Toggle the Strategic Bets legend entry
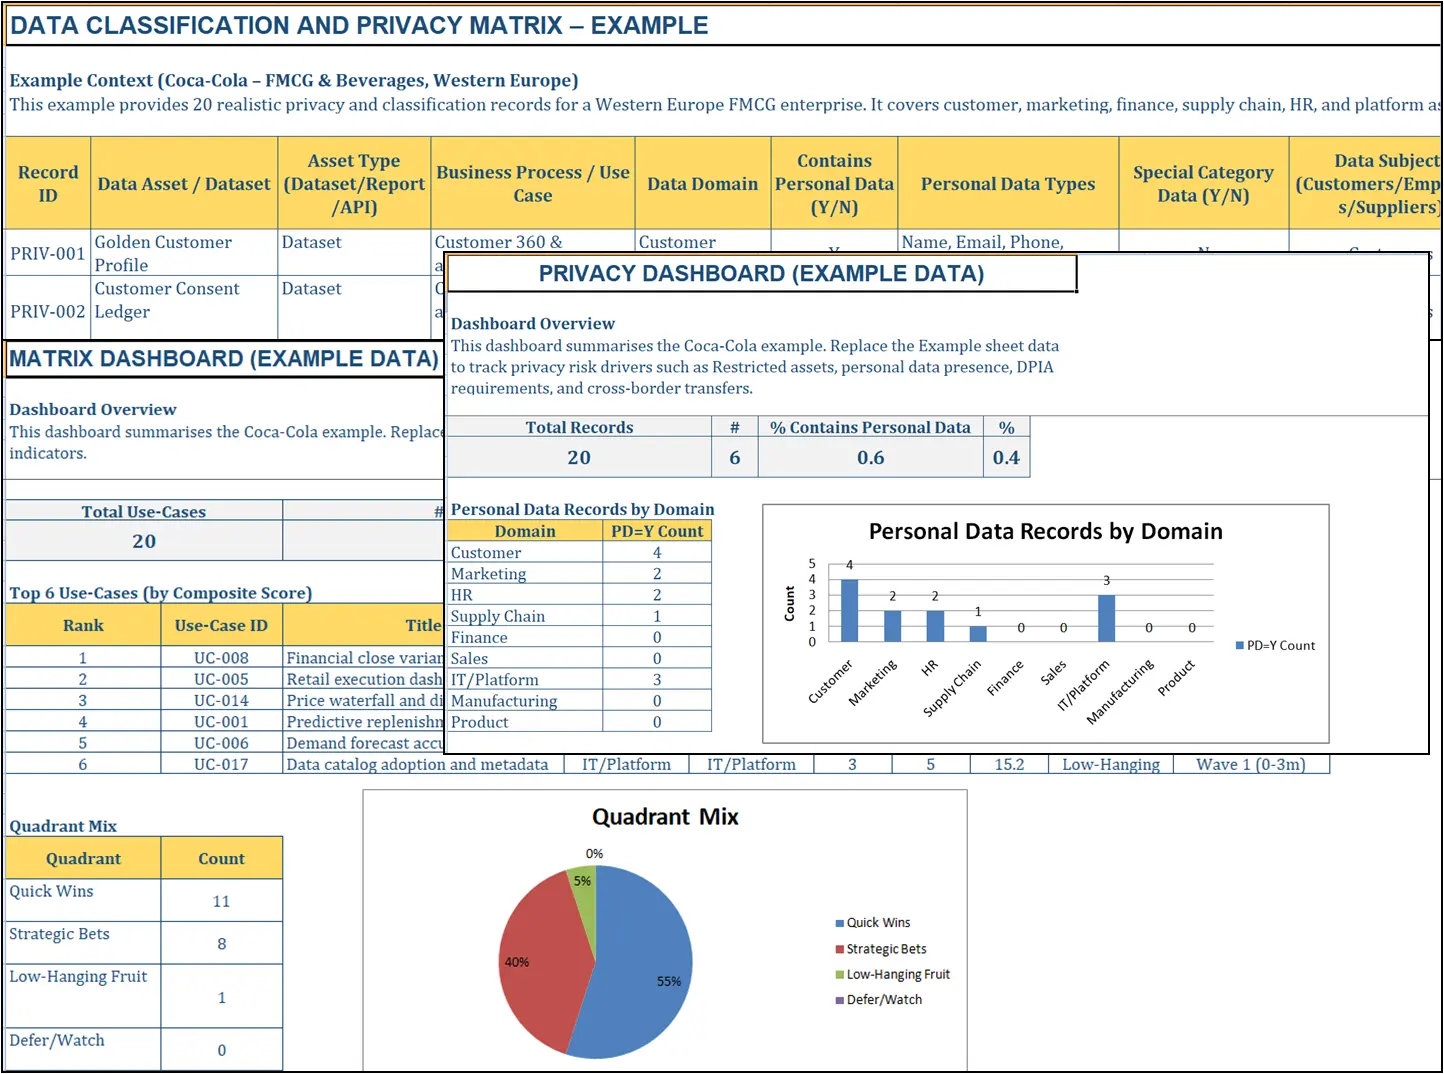1444x1074 pixels. point(888,948)
